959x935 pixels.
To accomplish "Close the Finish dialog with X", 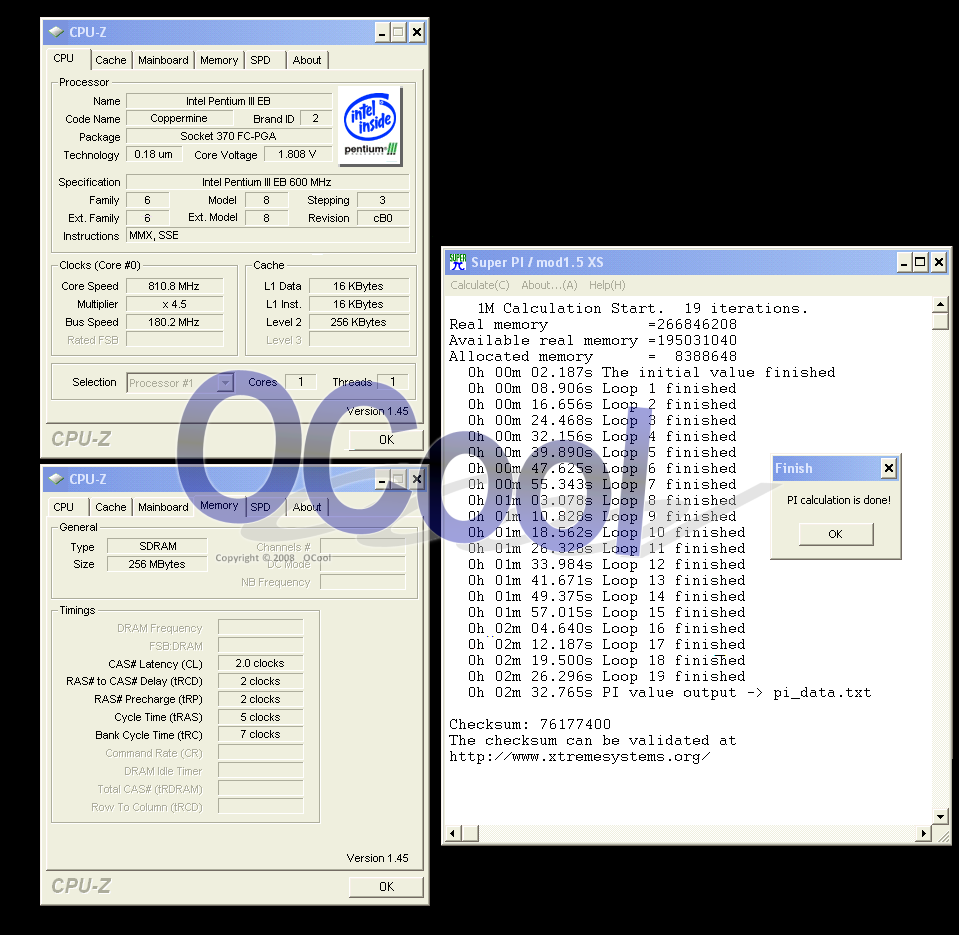I will pyautogui.click(x=889, y=468).
